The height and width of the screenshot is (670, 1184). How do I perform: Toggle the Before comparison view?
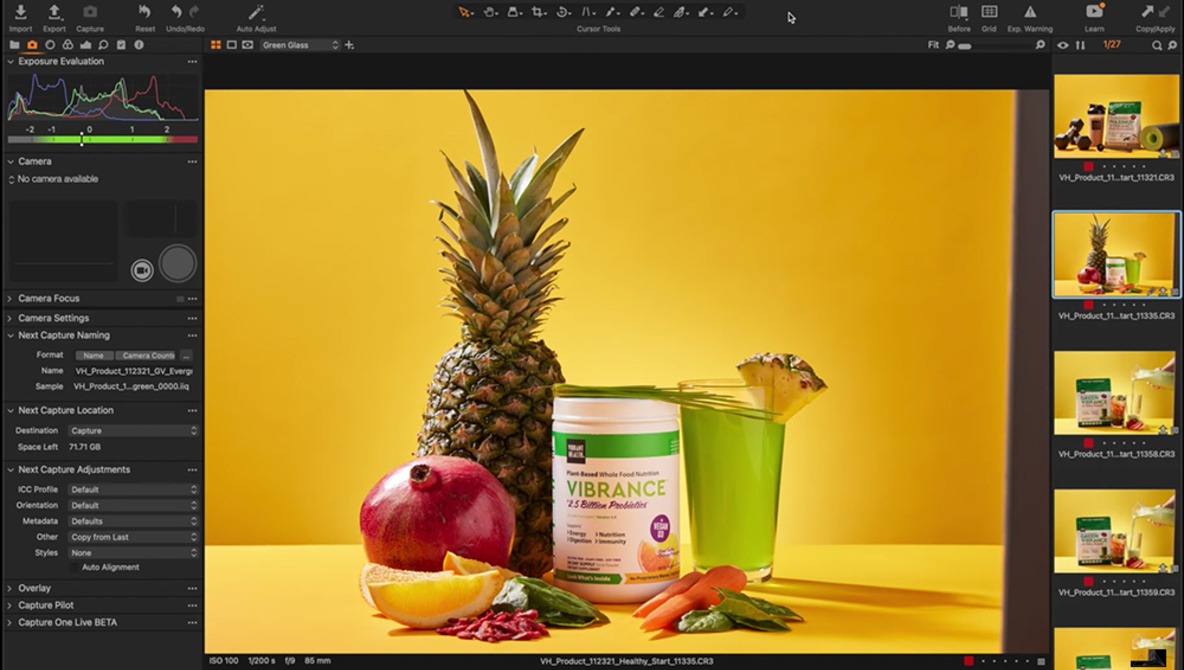[x=959, y=12]
